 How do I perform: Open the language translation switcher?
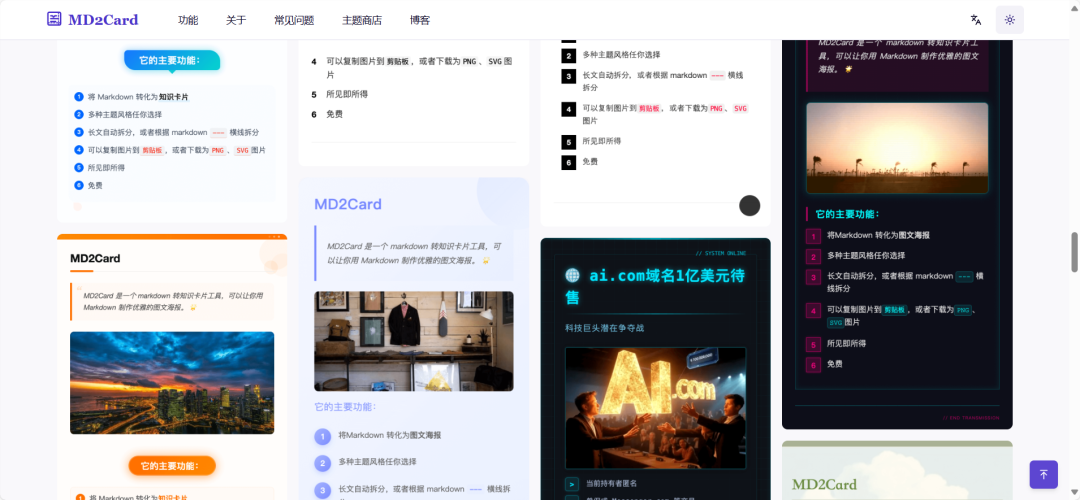975,20
